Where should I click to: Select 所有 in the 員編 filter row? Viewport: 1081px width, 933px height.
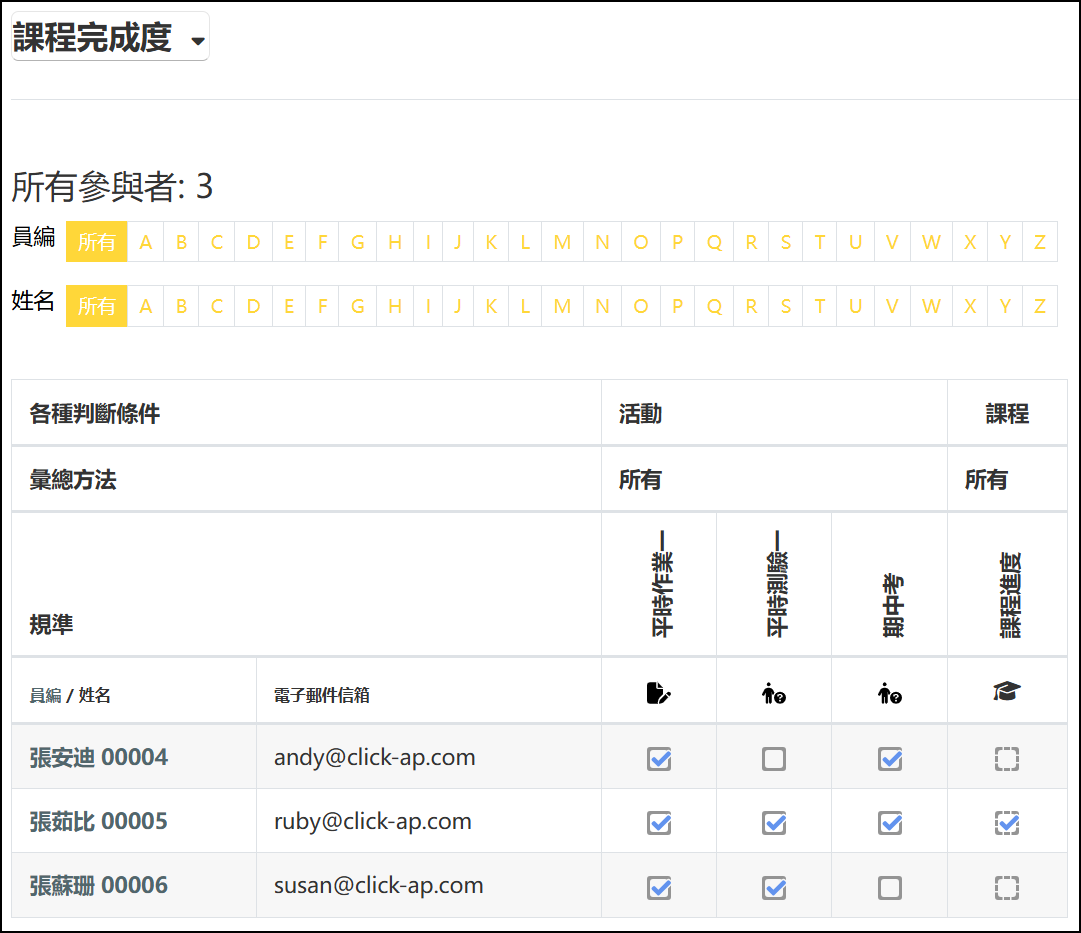[97, 242]
